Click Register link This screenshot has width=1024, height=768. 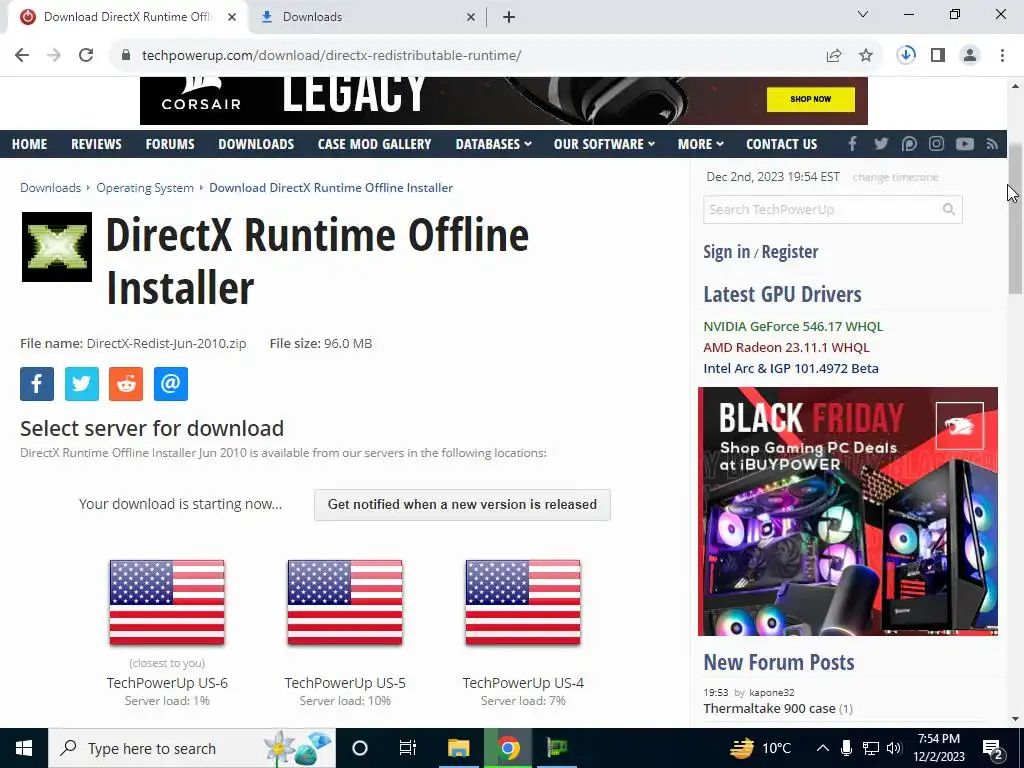click(x=790, y=251)
